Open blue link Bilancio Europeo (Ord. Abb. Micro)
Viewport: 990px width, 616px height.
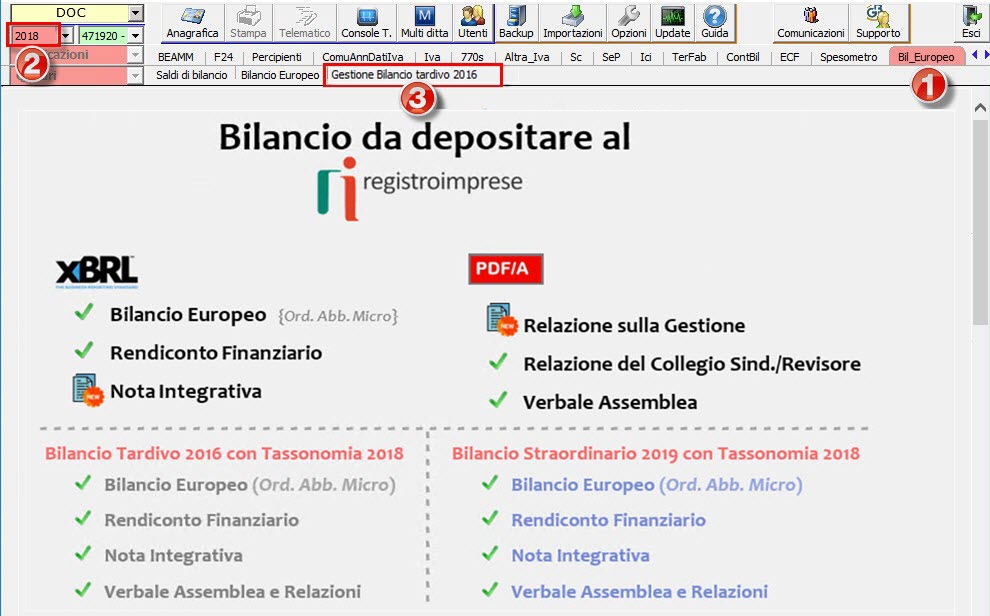(657, 485)
